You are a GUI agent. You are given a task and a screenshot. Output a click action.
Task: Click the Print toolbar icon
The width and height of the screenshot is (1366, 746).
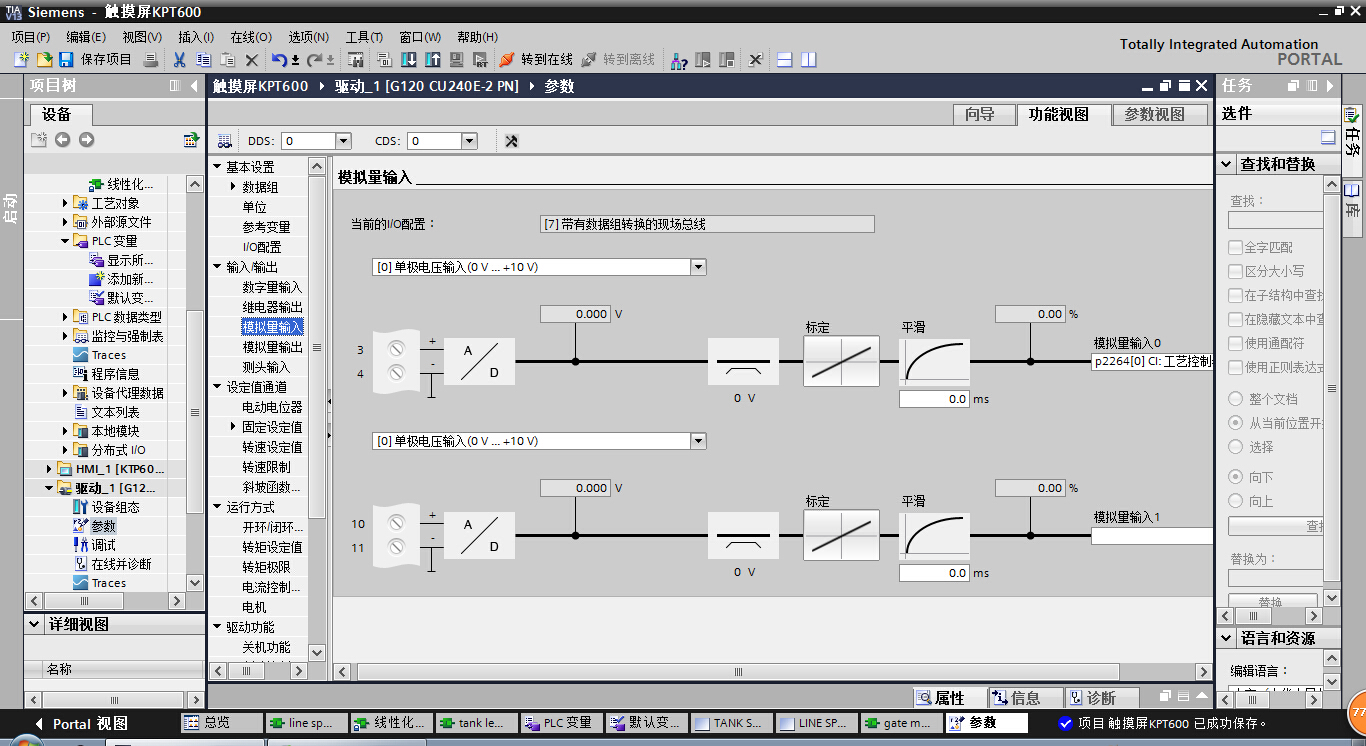tap(150, 60)
